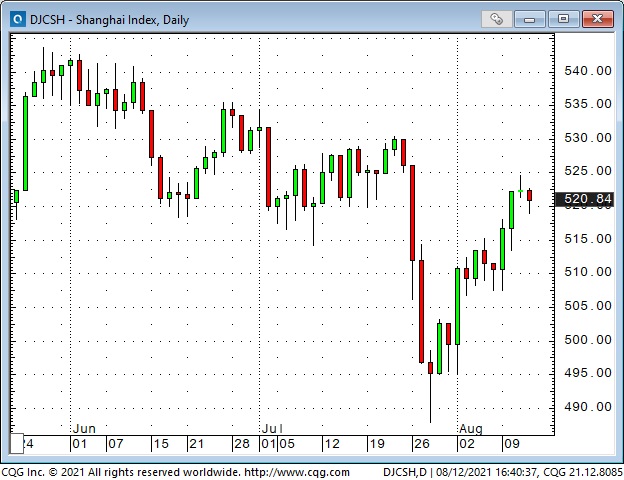Click the 12 date label on time axis
This screenshot has width=624, height=480.
(x=332, y=444)
